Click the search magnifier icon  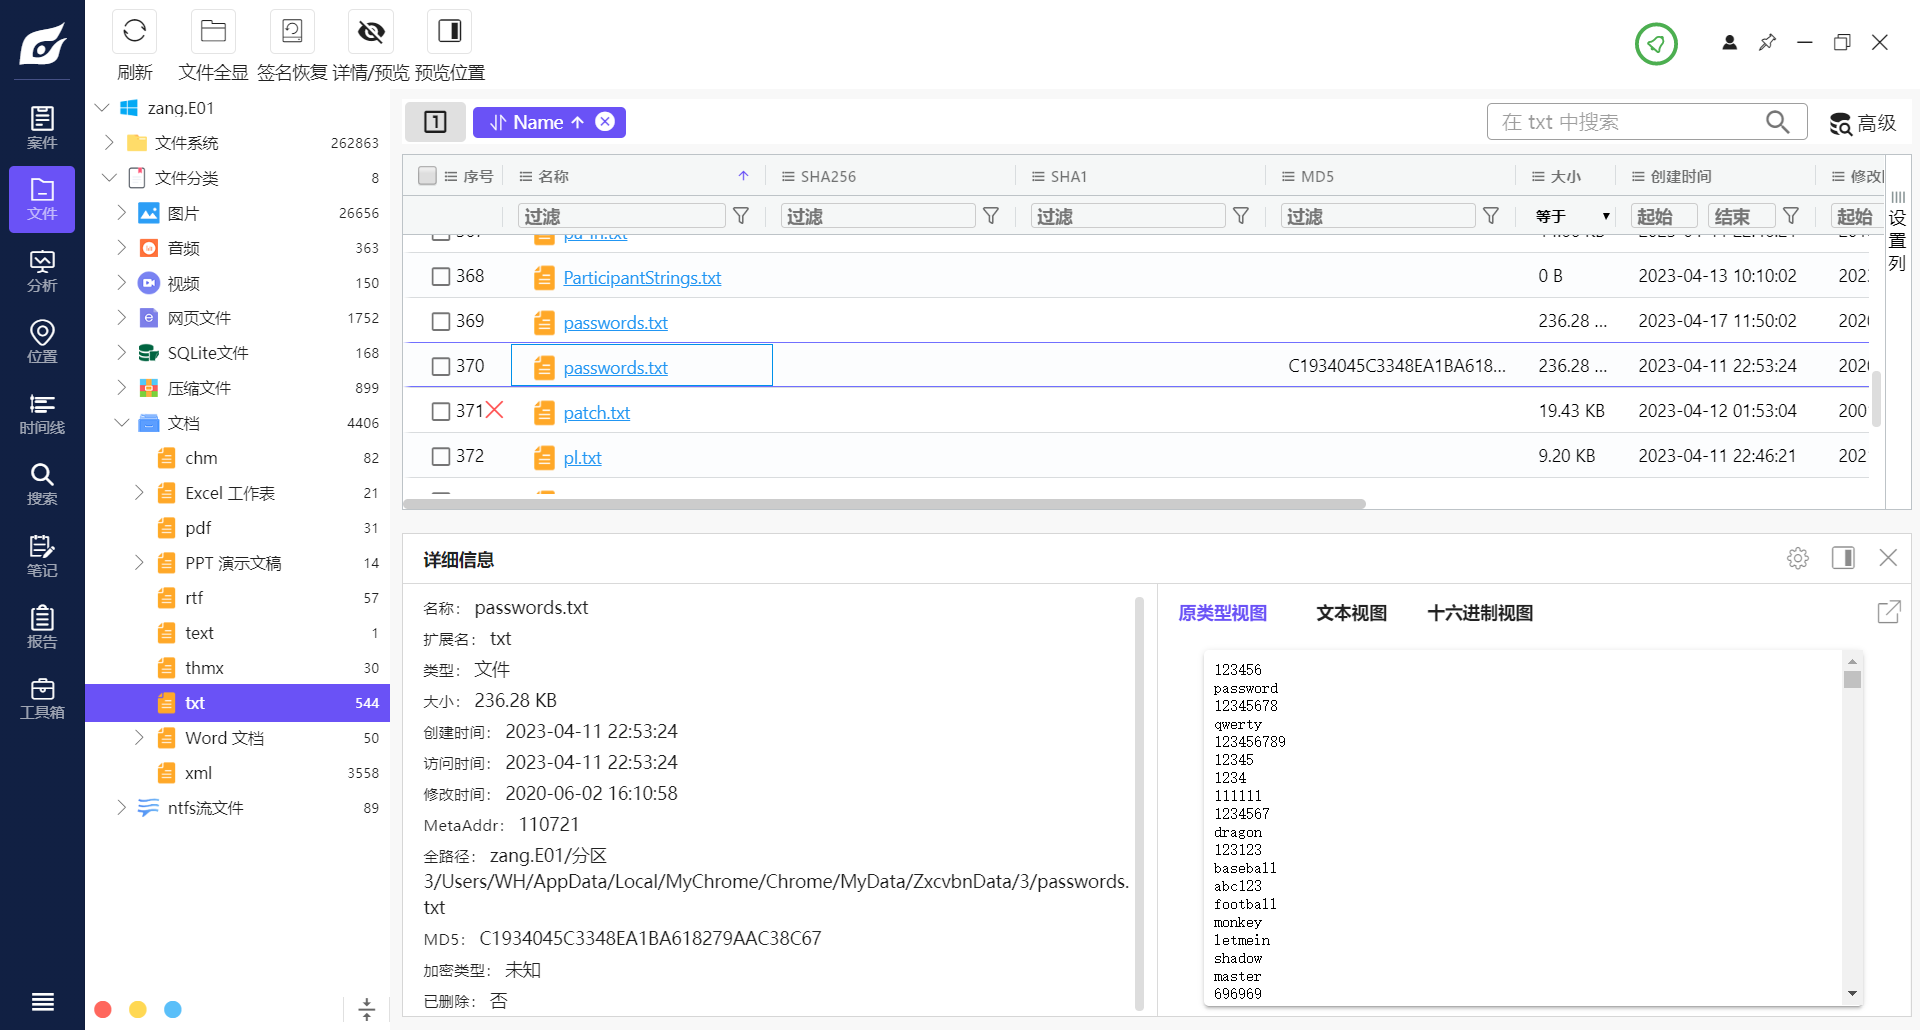[1777, 122]
